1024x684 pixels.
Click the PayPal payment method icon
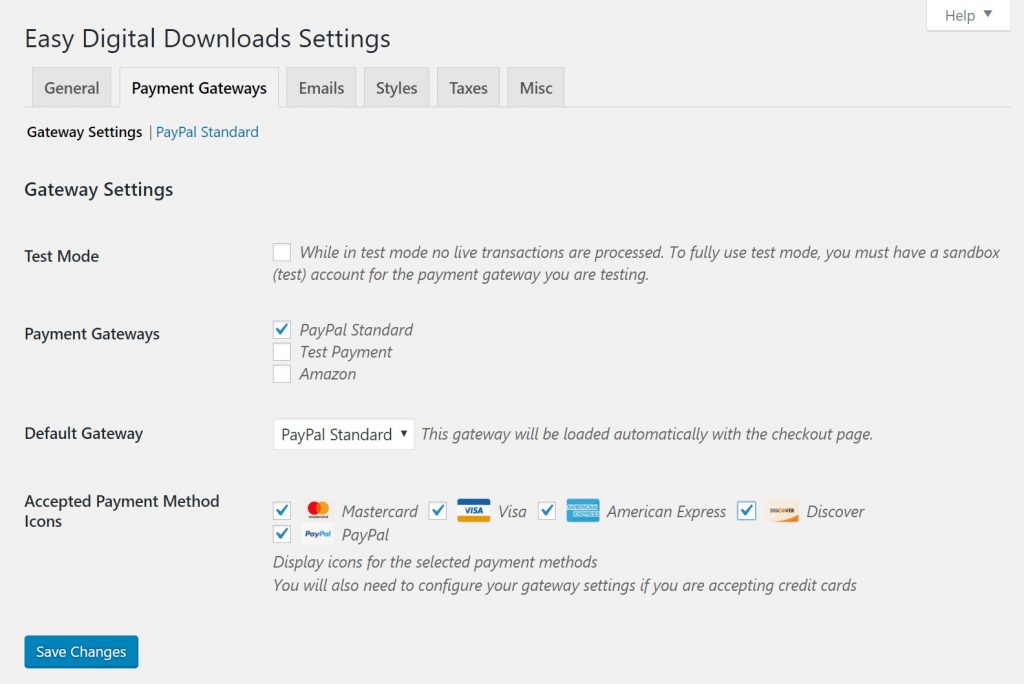pyautogui.click(x=318, y=534)
